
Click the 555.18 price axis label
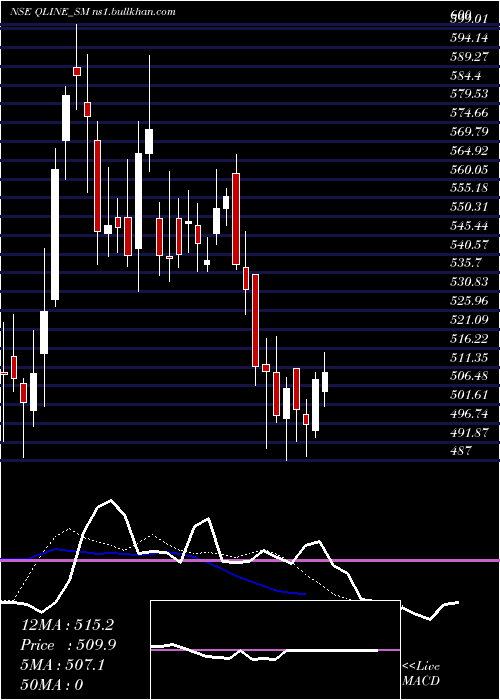pyautogui.click(x=469, y=188)
